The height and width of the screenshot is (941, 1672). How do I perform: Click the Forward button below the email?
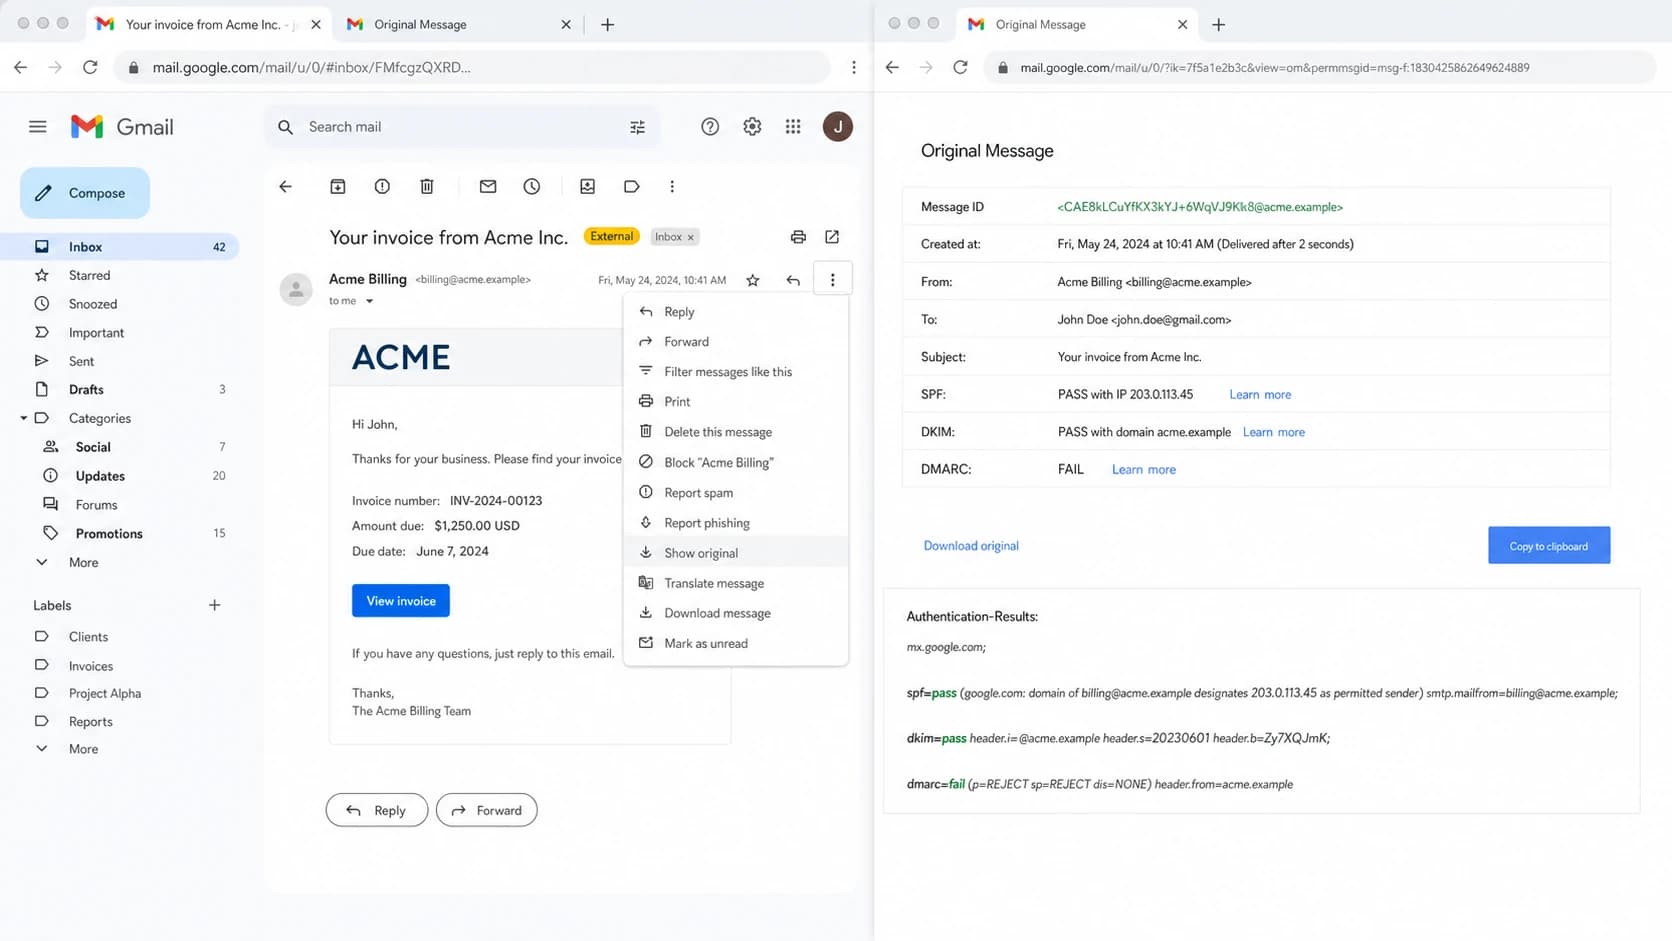pos(487,810)
